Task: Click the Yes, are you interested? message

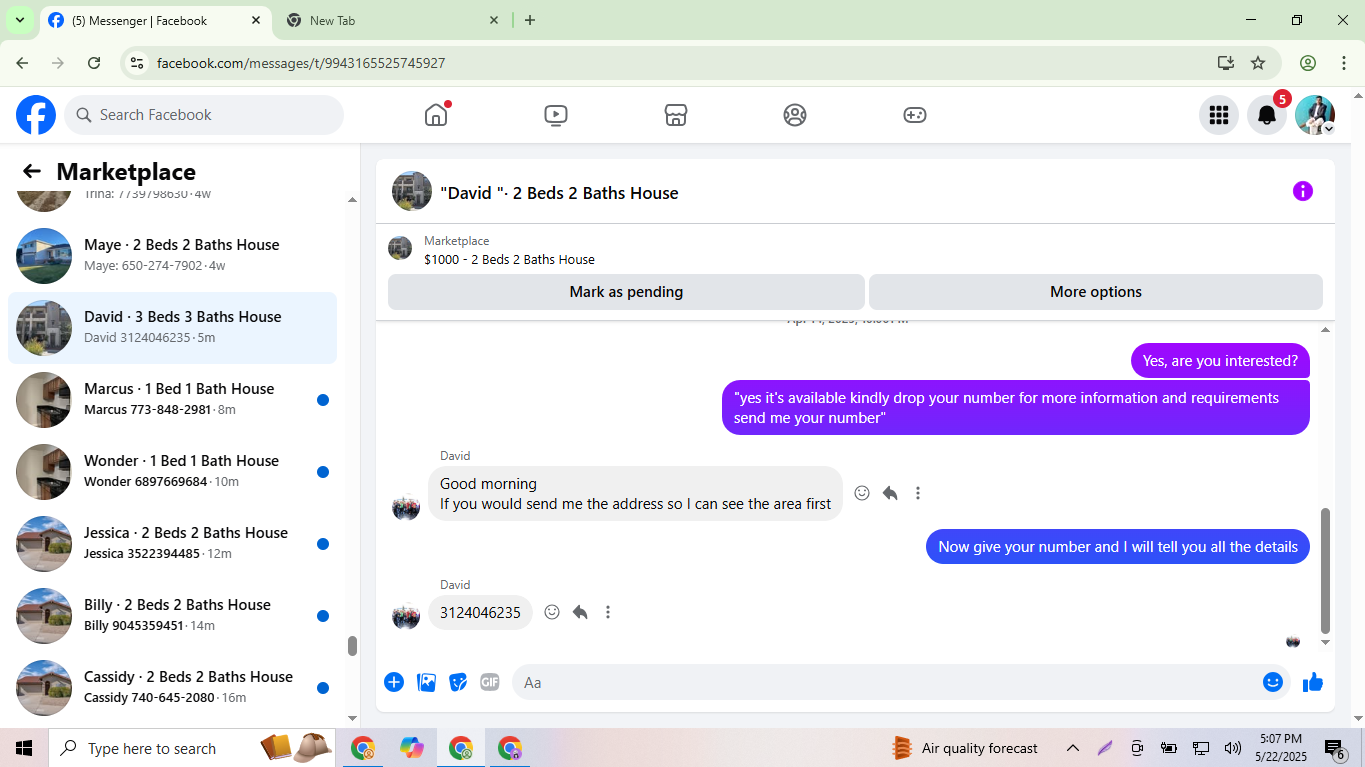Action: pos(1220,361)
